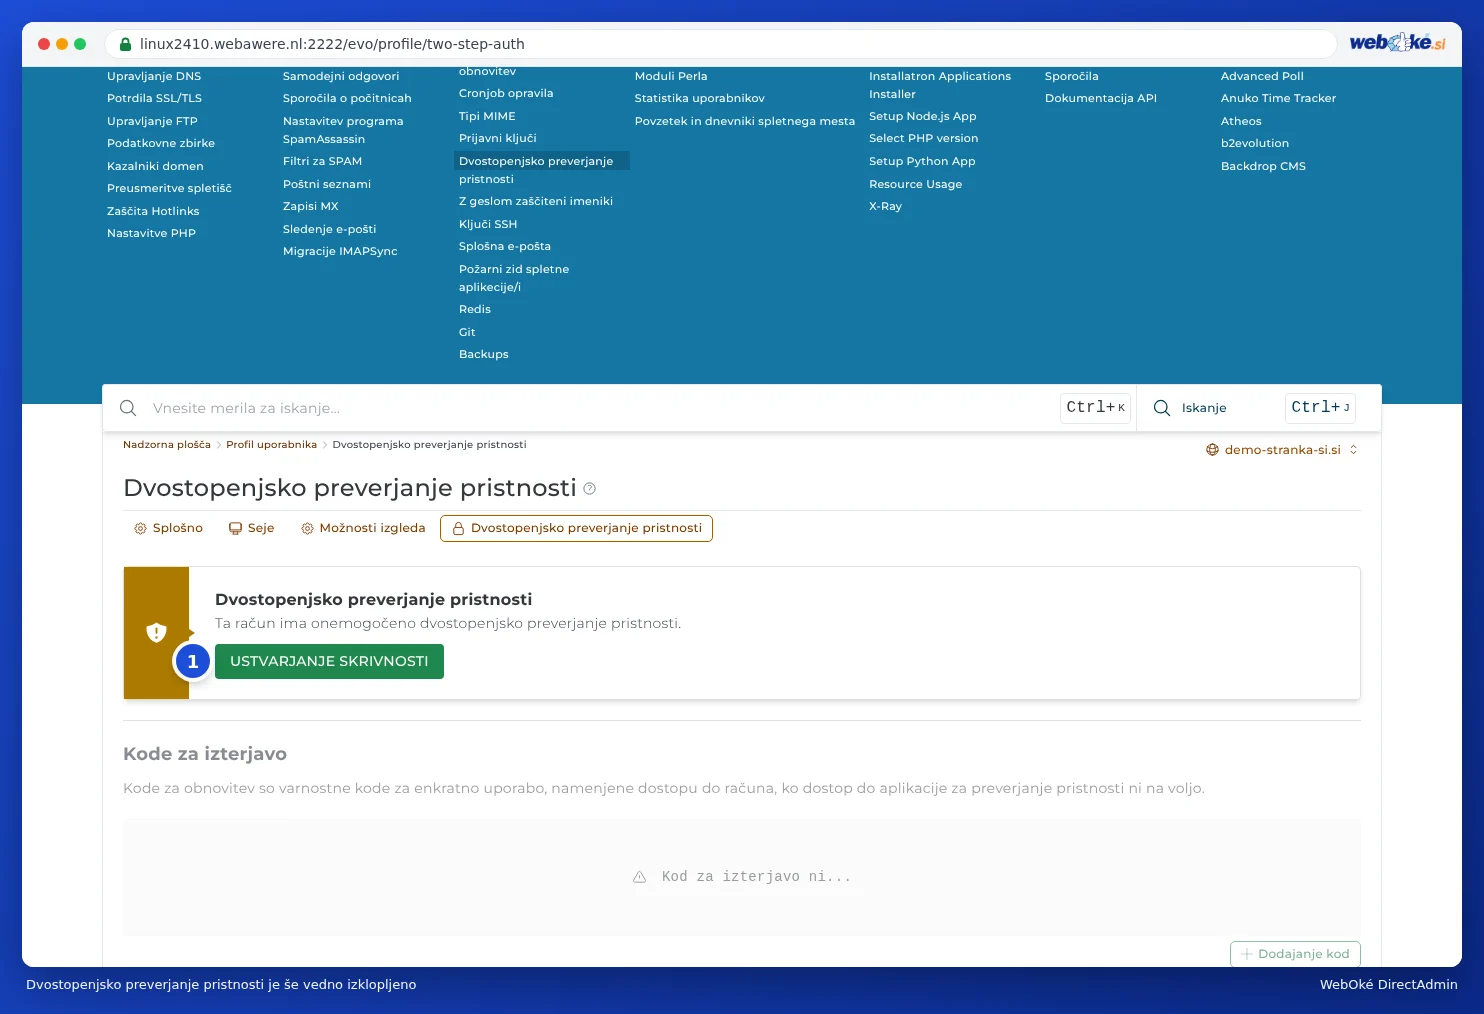Open Dokumentacija API menu link
Viewport: 1484px width, 1014px height.
click(1101, 98)
